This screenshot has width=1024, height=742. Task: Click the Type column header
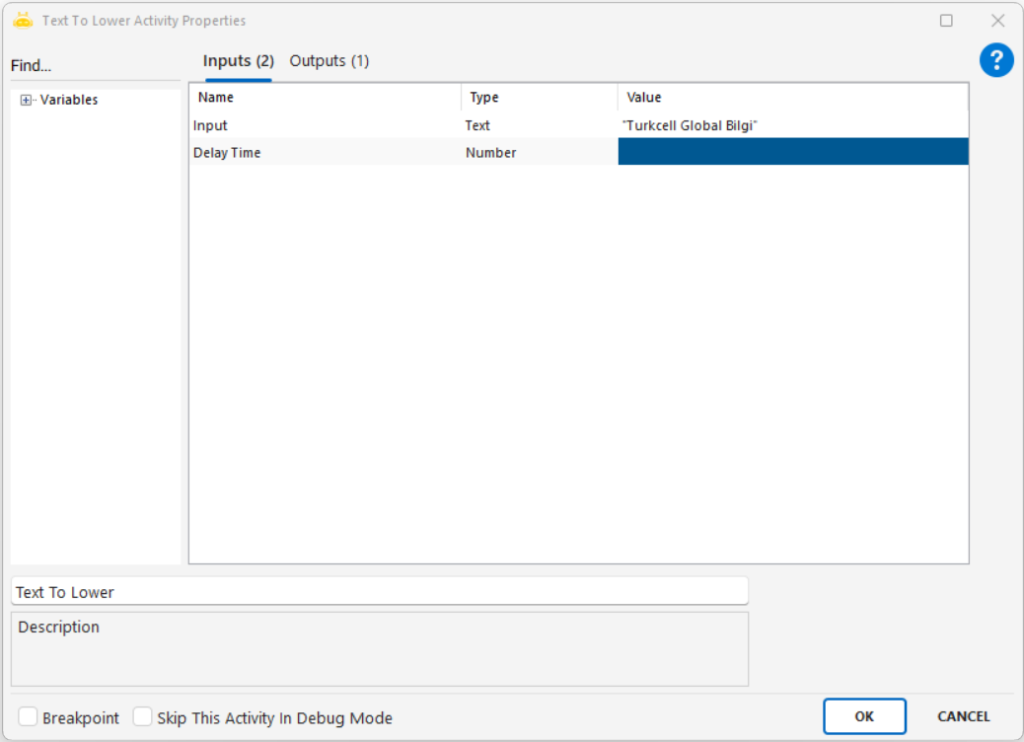click(539, 97)
